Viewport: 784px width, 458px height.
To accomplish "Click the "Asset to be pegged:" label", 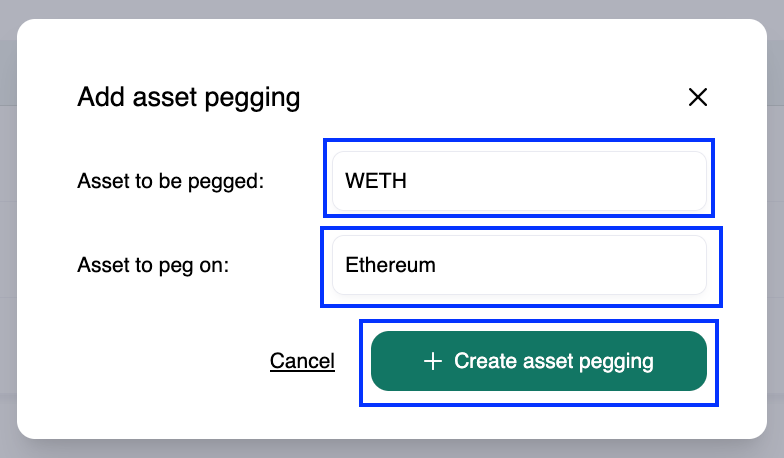I will tap(170, 181).
